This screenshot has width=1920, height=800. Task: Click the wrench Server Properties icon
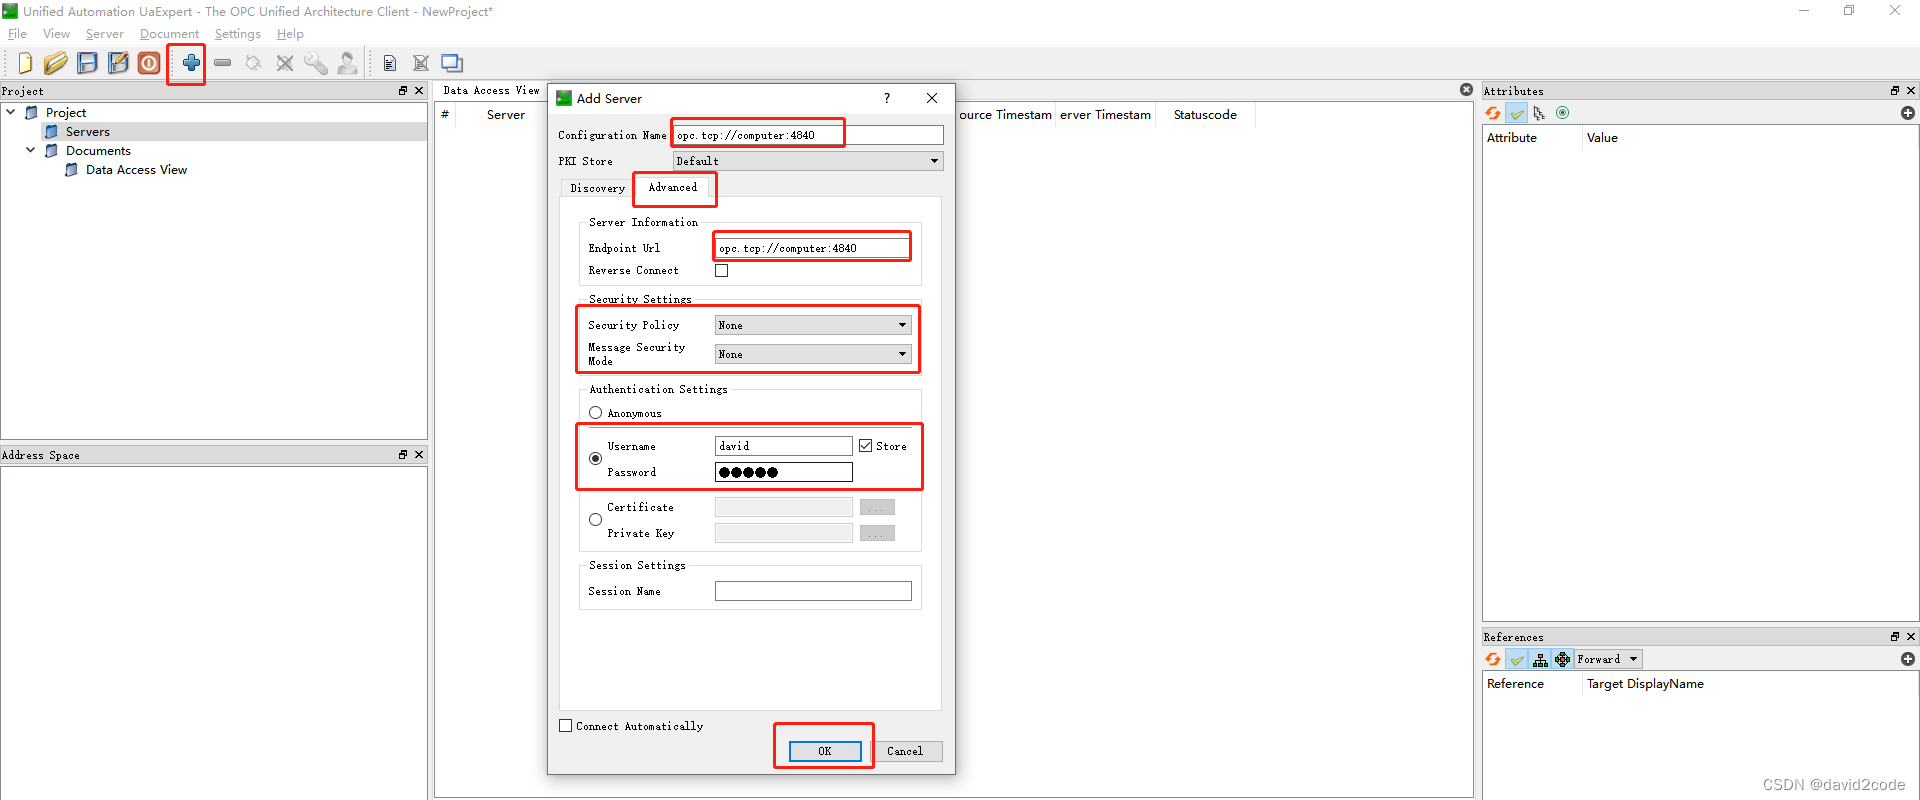coord(316,63)
